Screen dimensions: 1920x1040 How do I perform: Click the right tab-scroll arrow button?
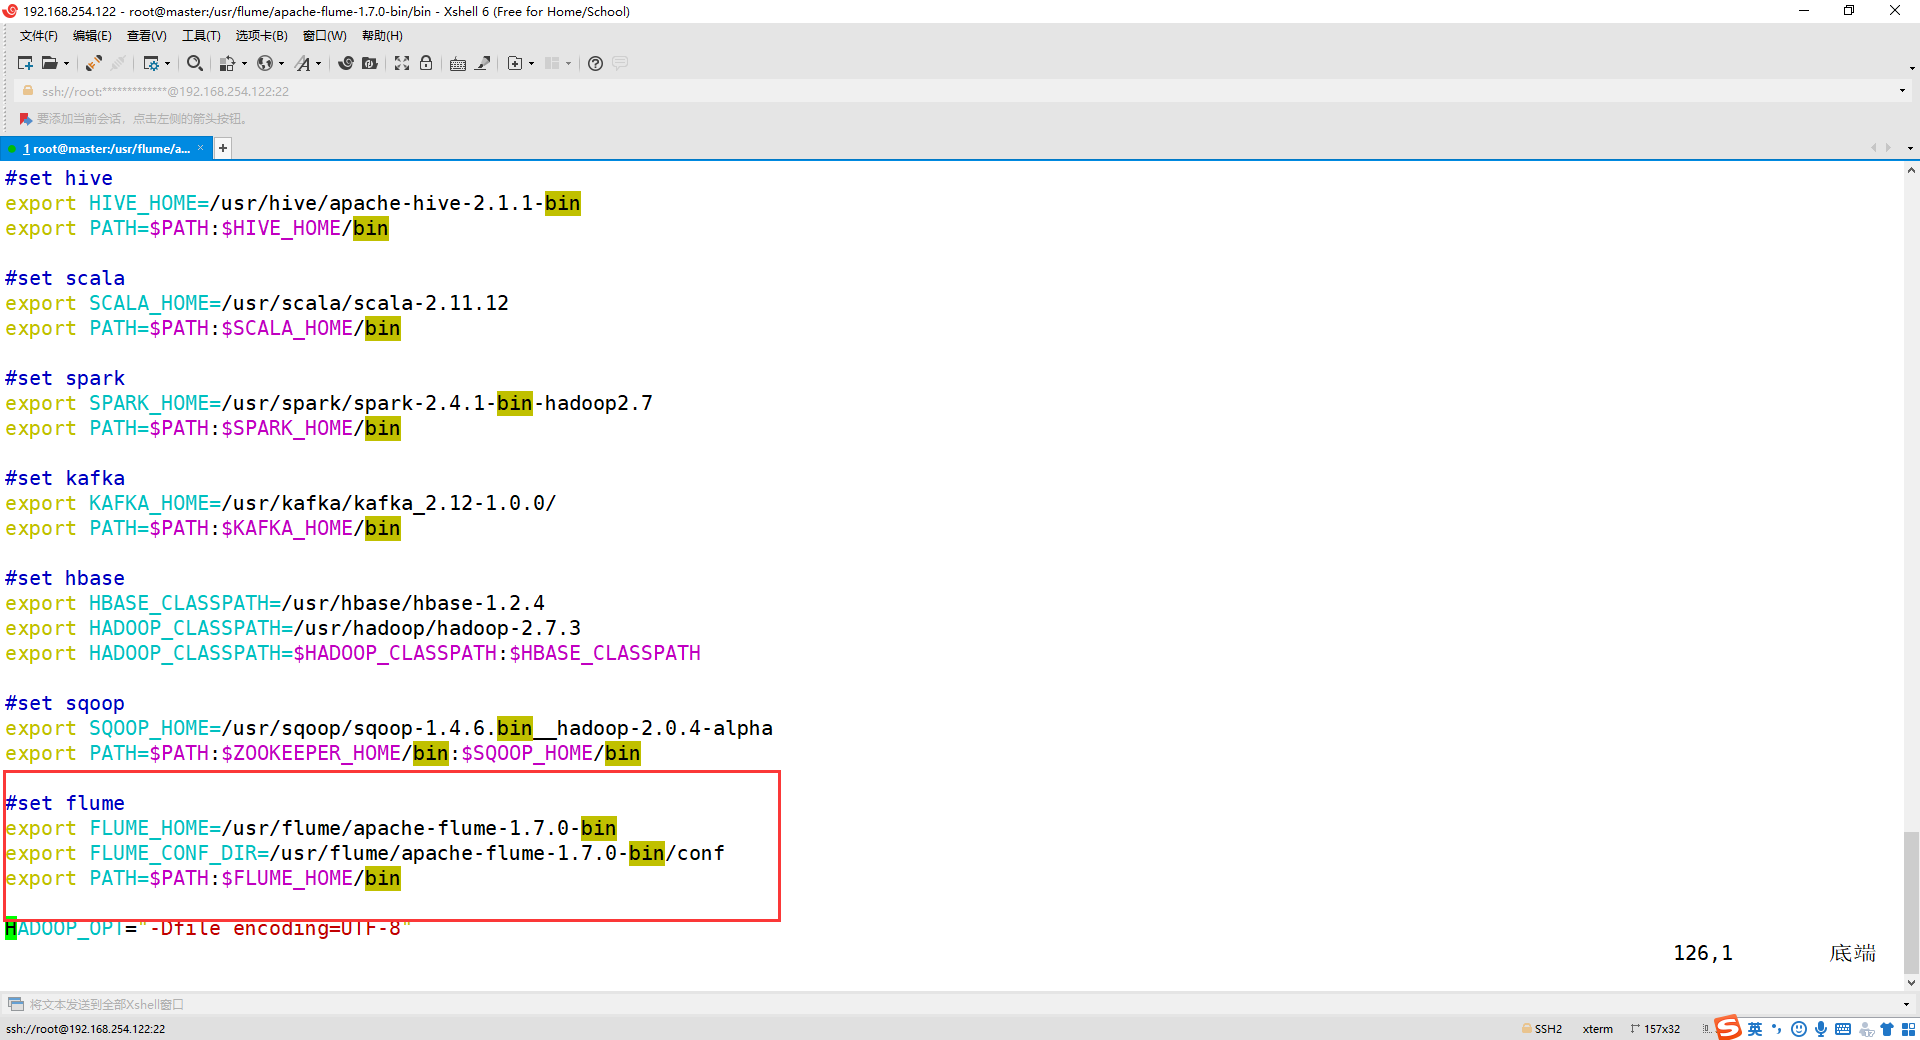pyautogui.click(x=1888, y=147)
